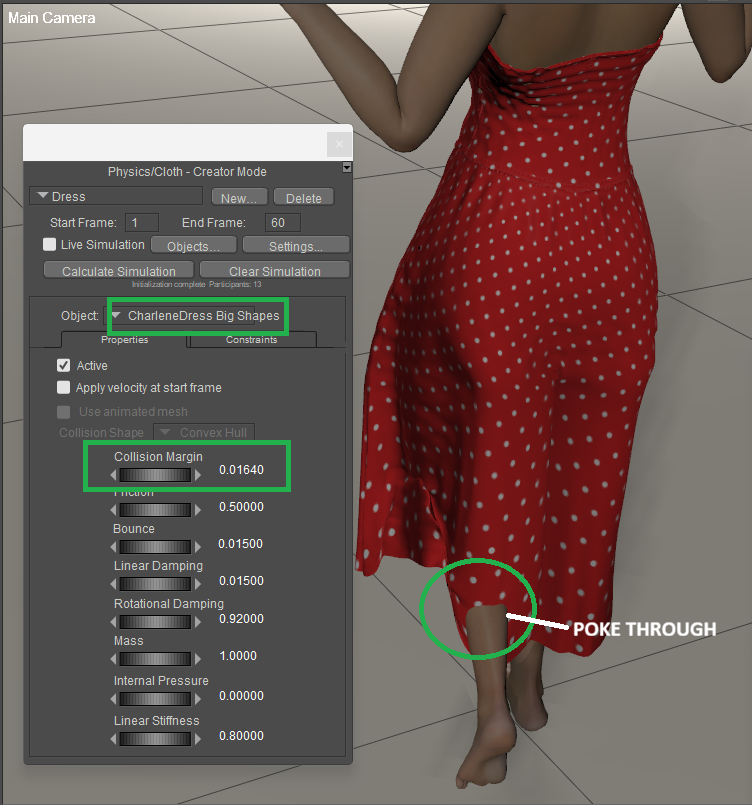752x805 pixels.
Task: Click the Rotational Damping increase arrow
Action: point(197,622)
